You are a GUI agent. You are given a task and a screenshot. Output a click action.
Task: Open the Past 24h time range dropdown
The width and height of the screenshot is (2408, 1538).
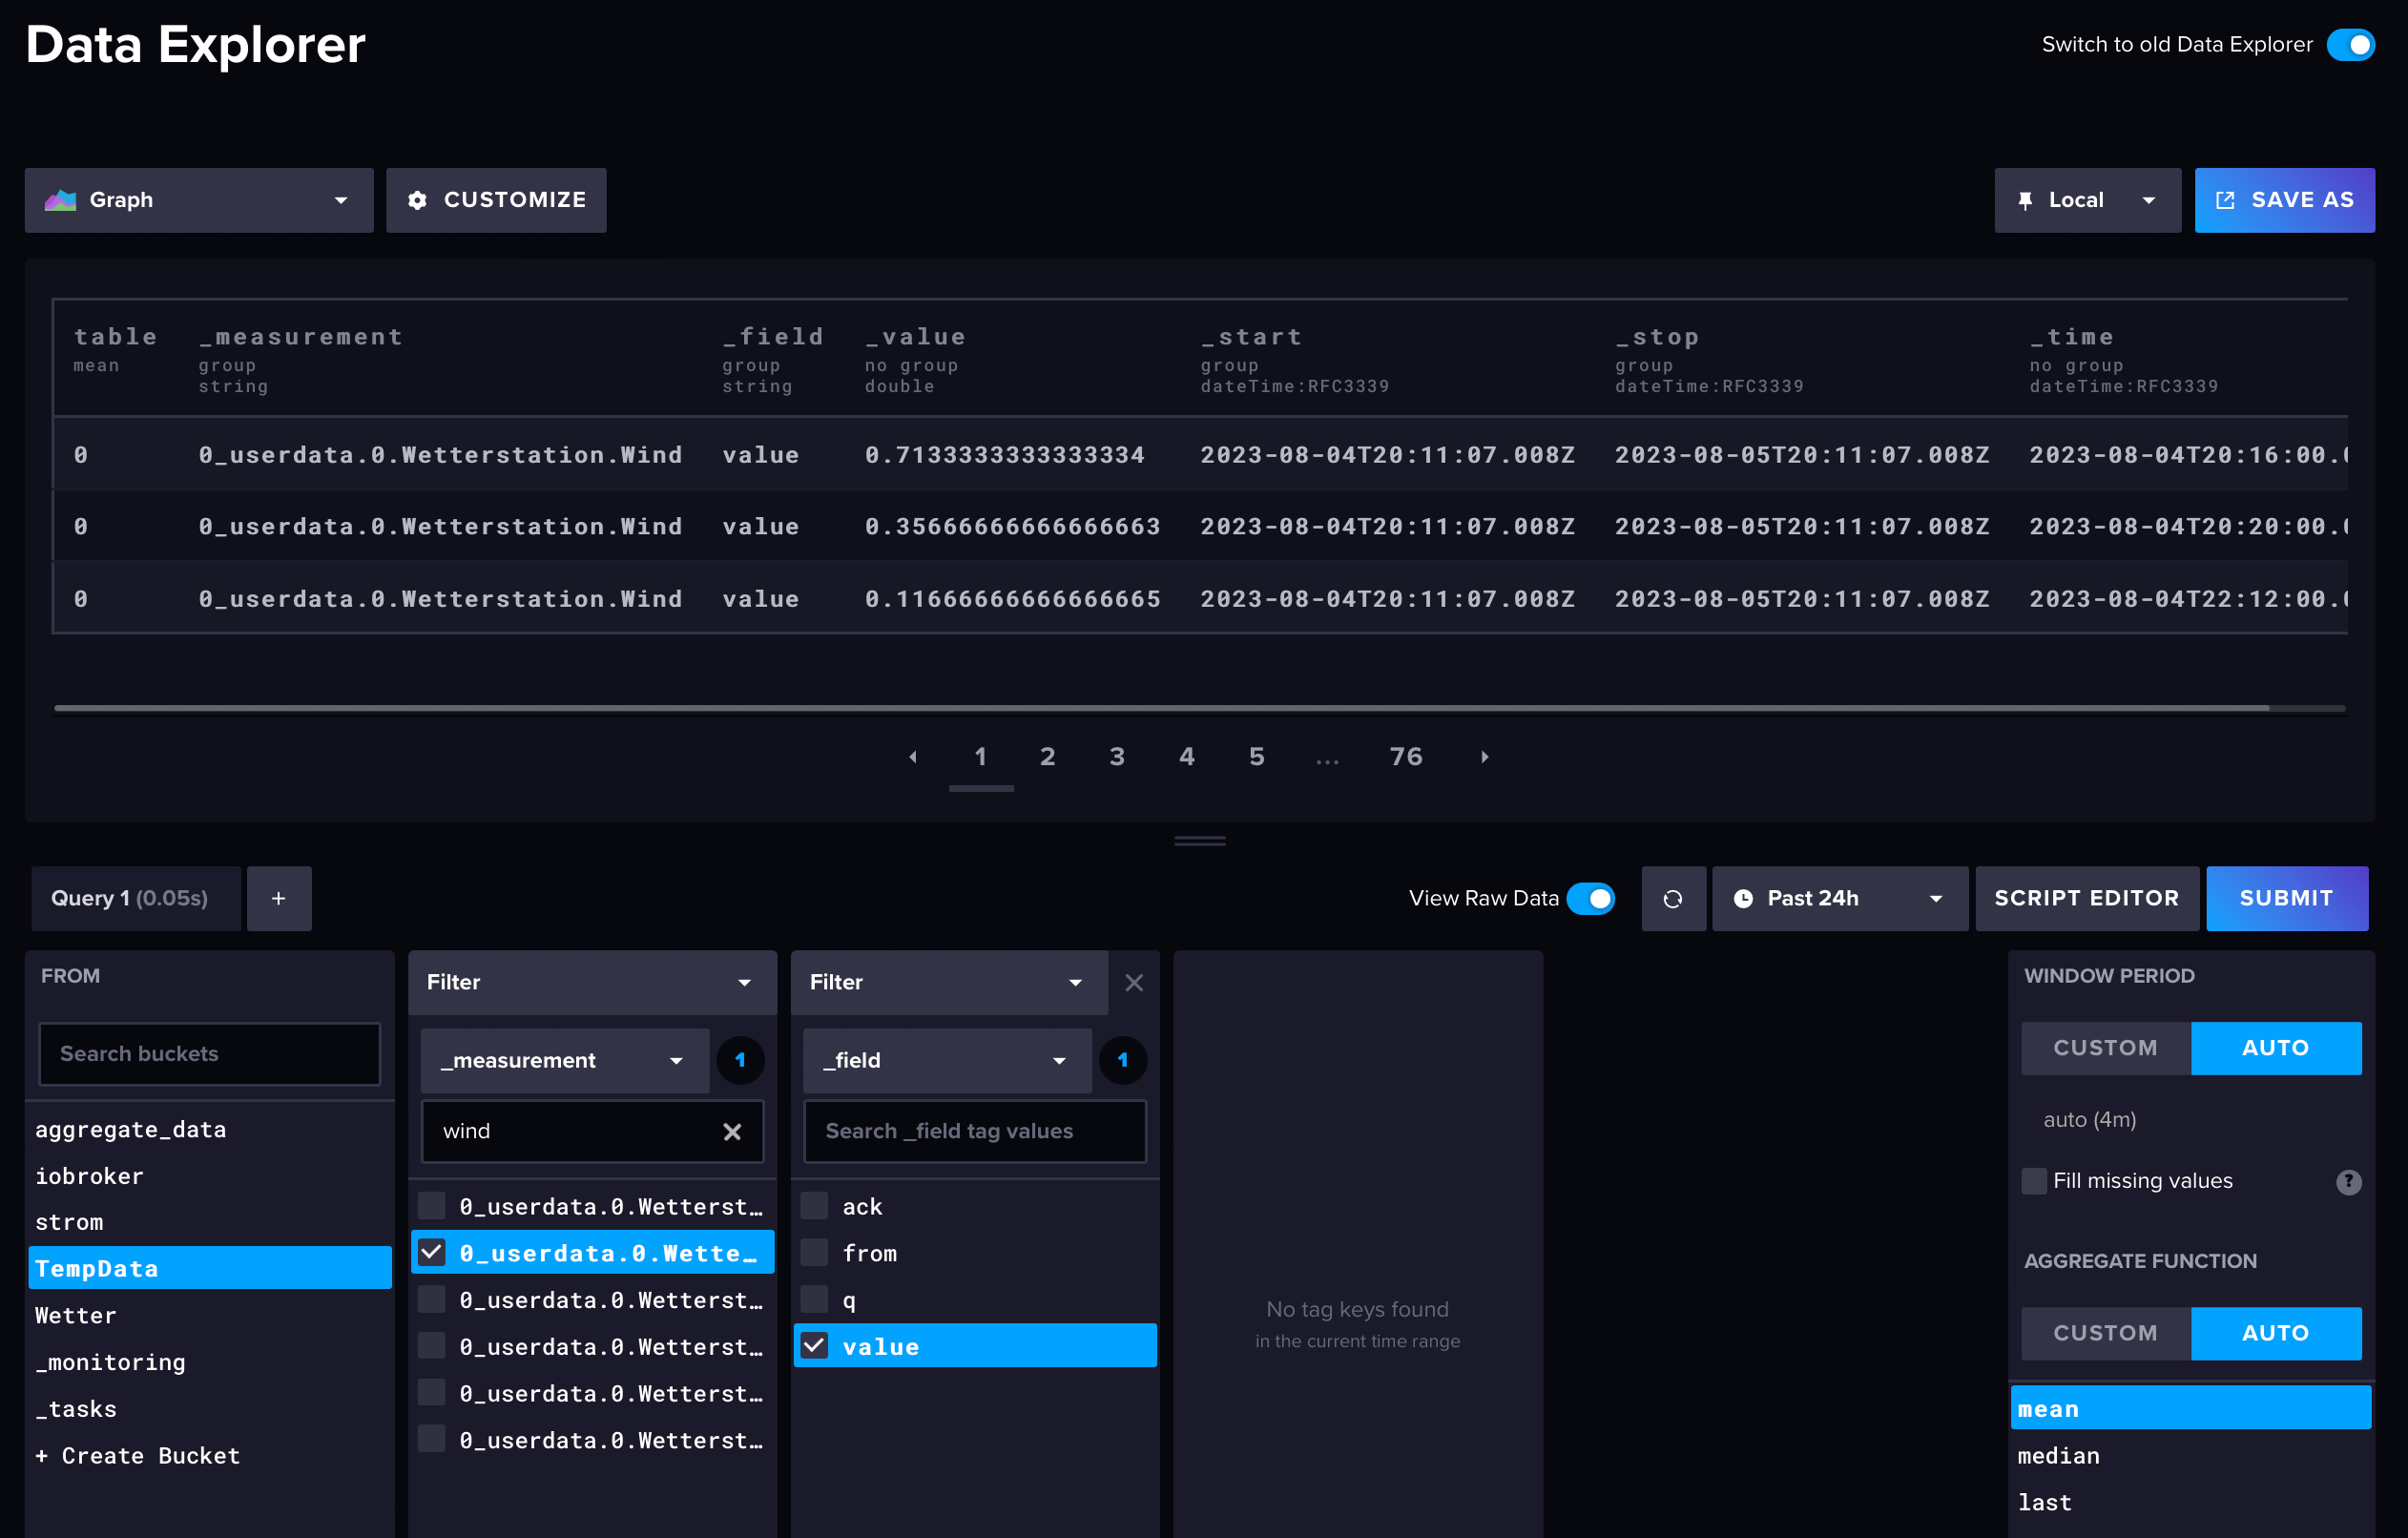click(1840, 898)
